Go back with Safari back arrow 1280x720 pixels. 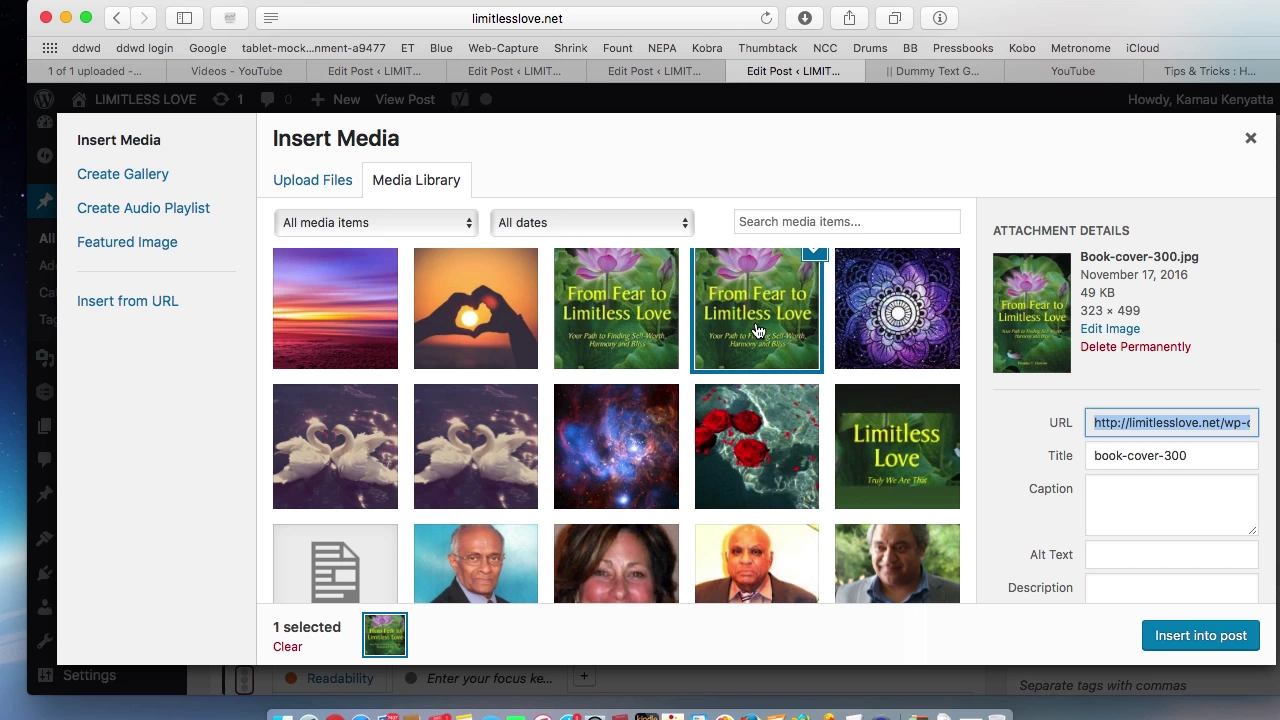tap(117, 18)
